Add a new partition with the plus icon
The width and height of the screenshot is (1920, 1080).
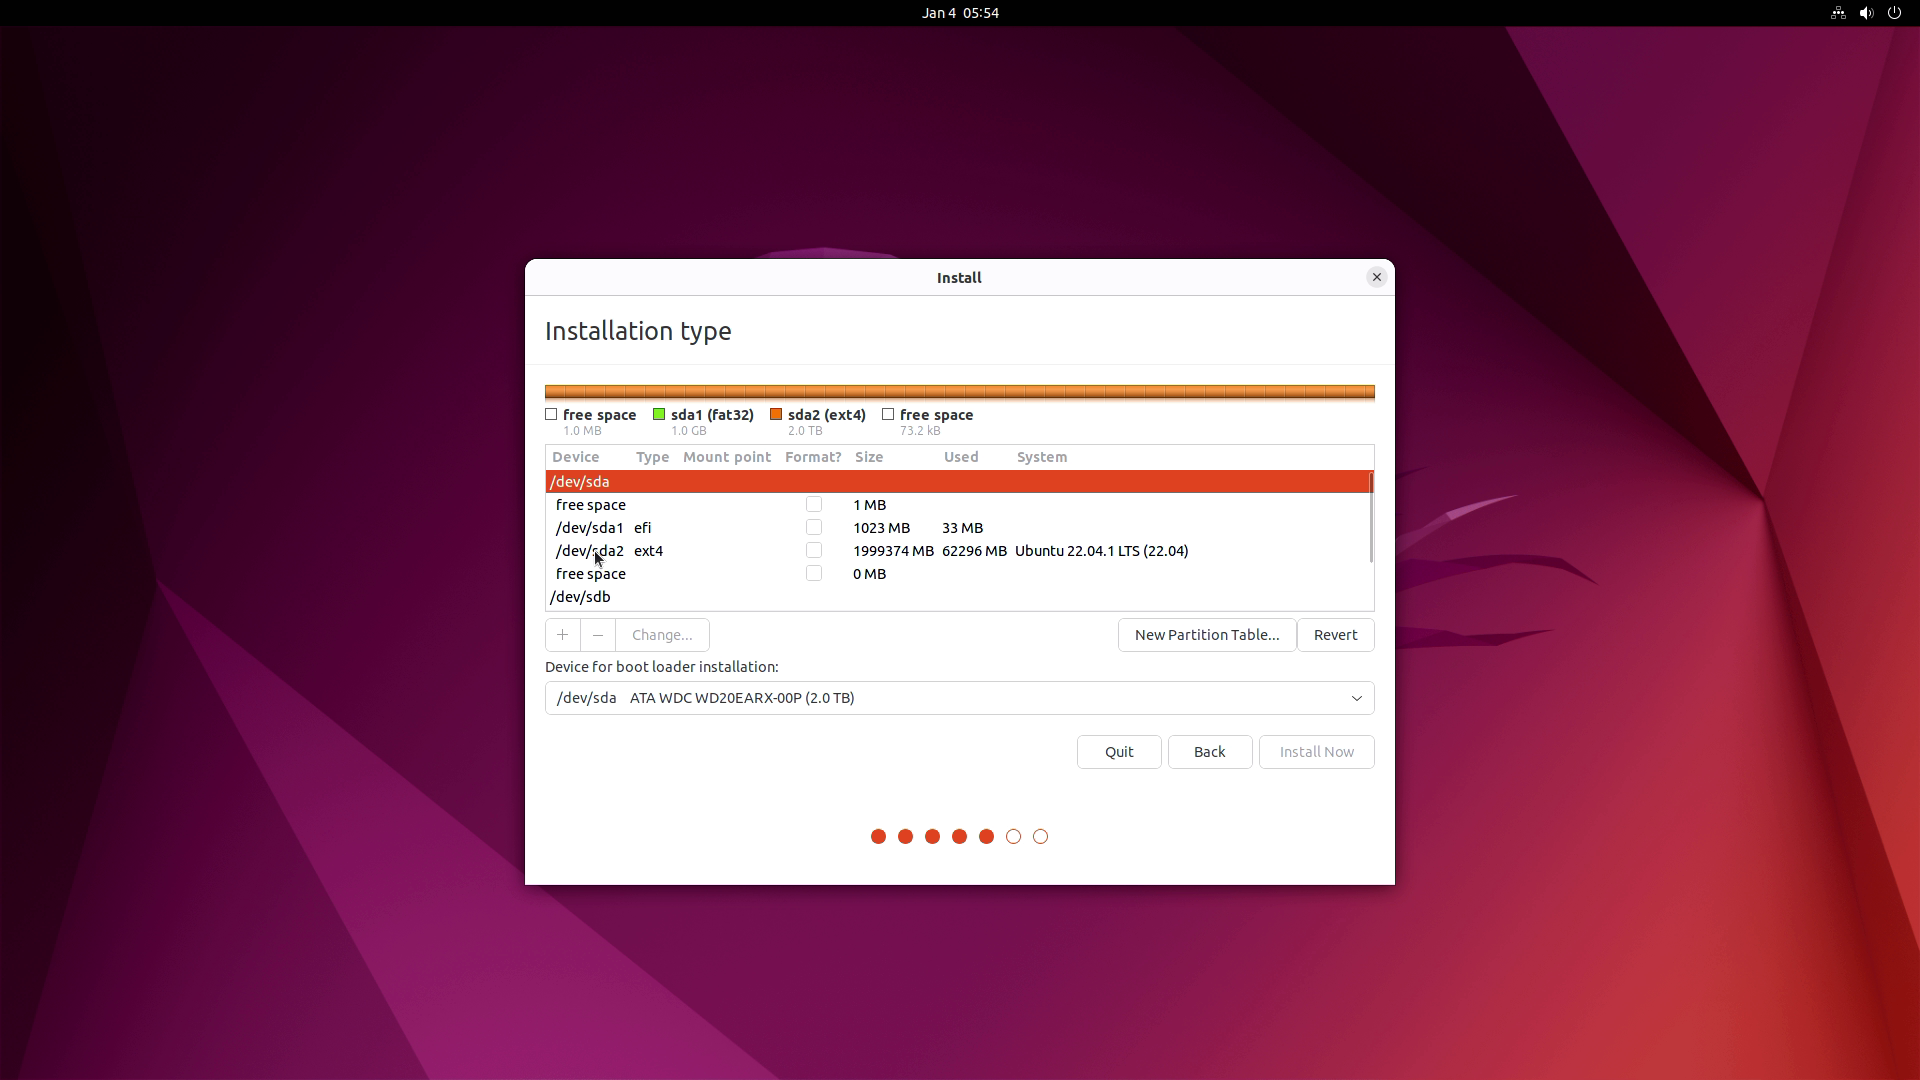pos(561,635)
